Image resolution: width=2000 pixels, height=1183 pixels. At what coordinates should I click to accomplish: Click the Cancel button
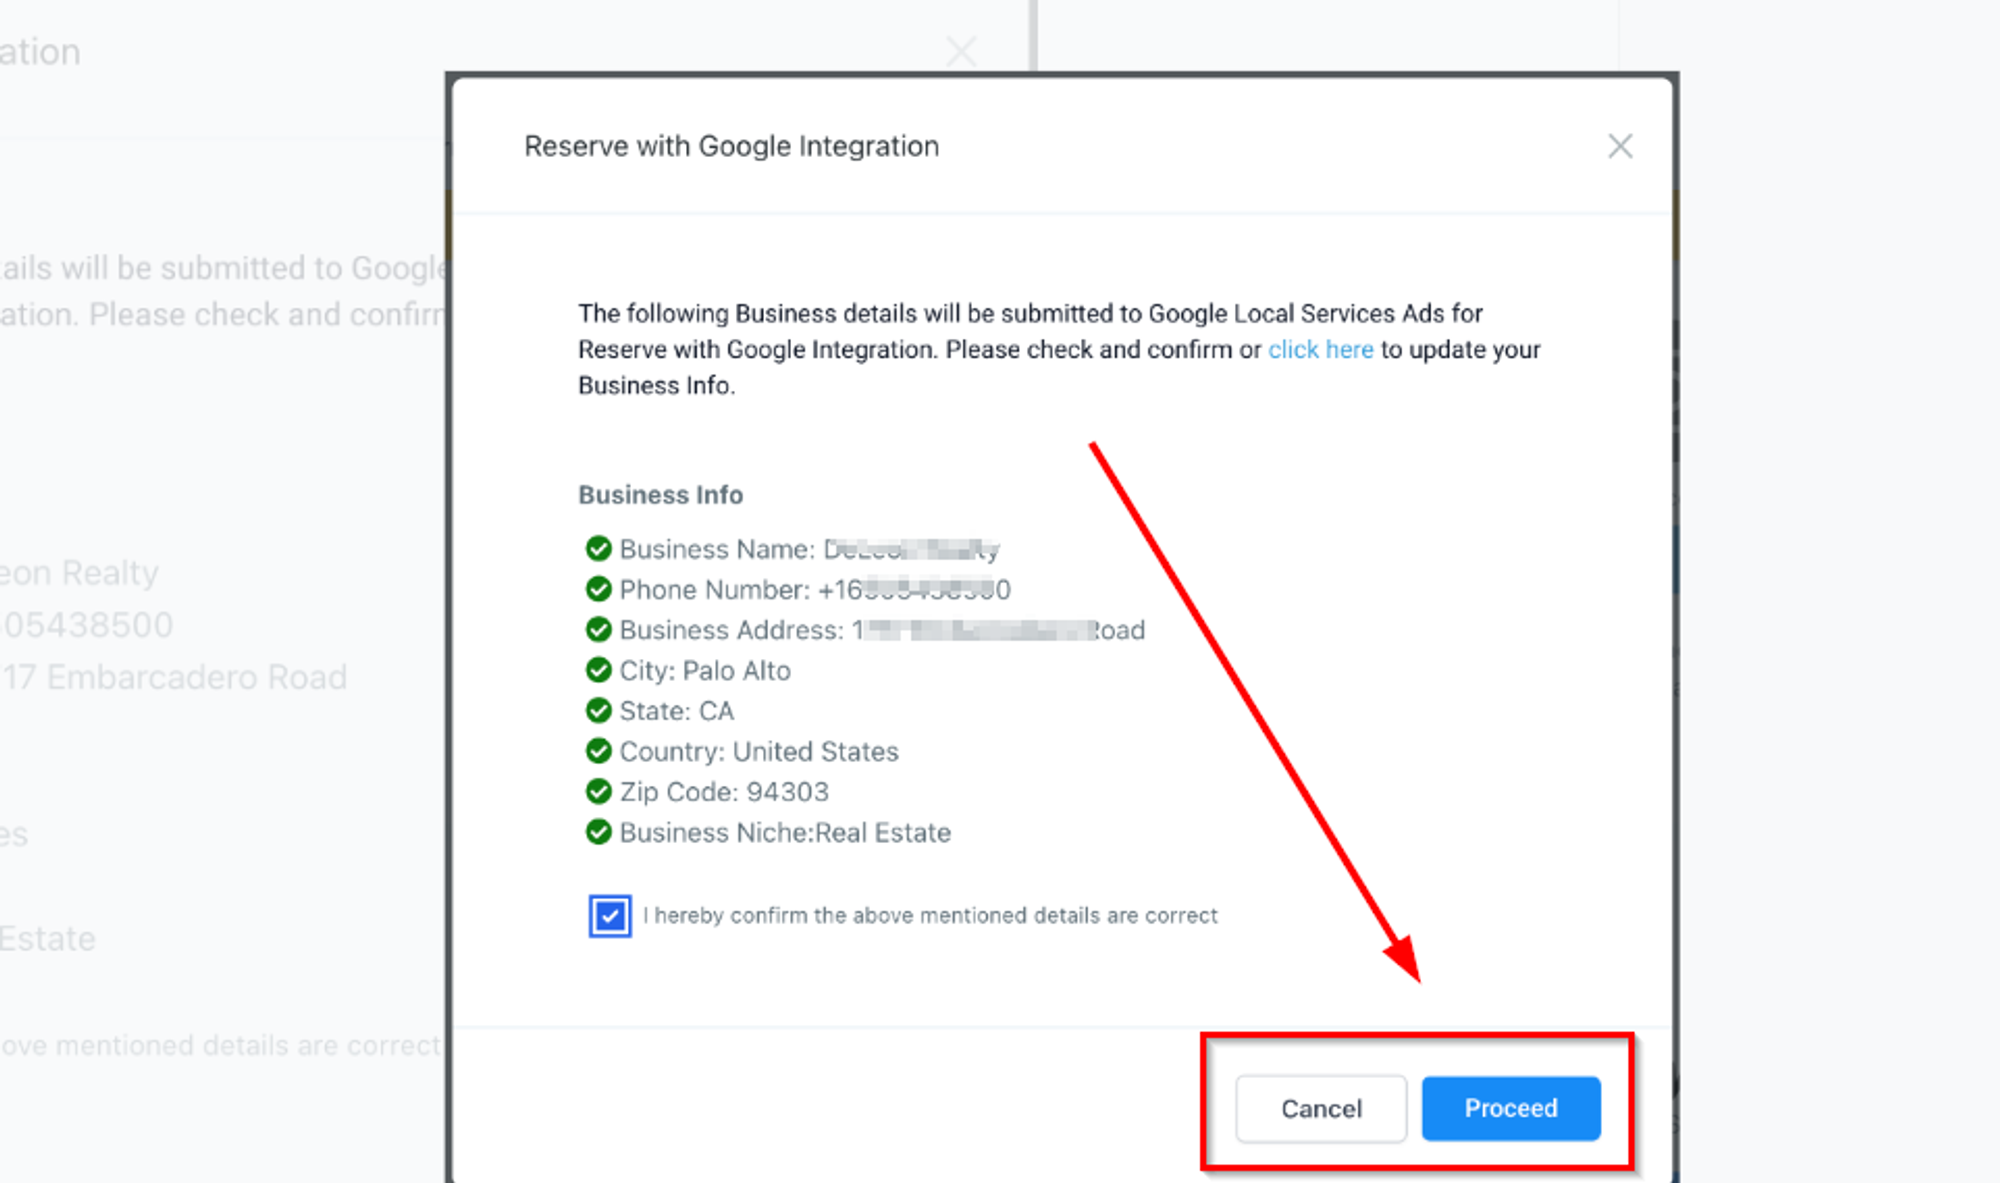coord(1320,1108)
